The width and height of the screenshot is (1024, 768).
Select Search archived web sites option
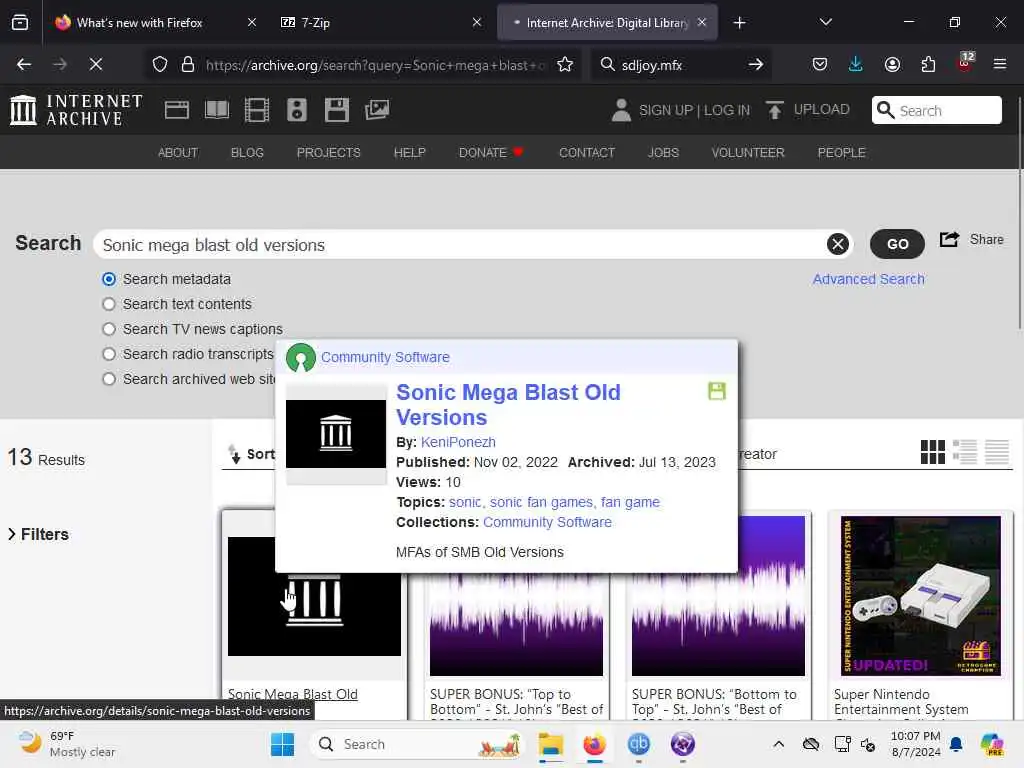pos(109,379)
